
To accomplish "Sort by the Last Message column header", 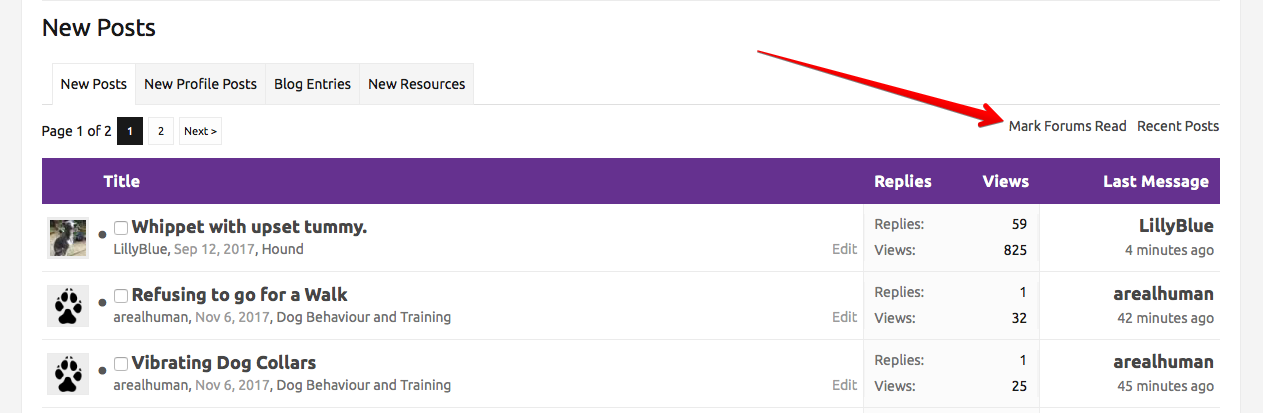I will pyautogui.click(x=1156, y=181).
